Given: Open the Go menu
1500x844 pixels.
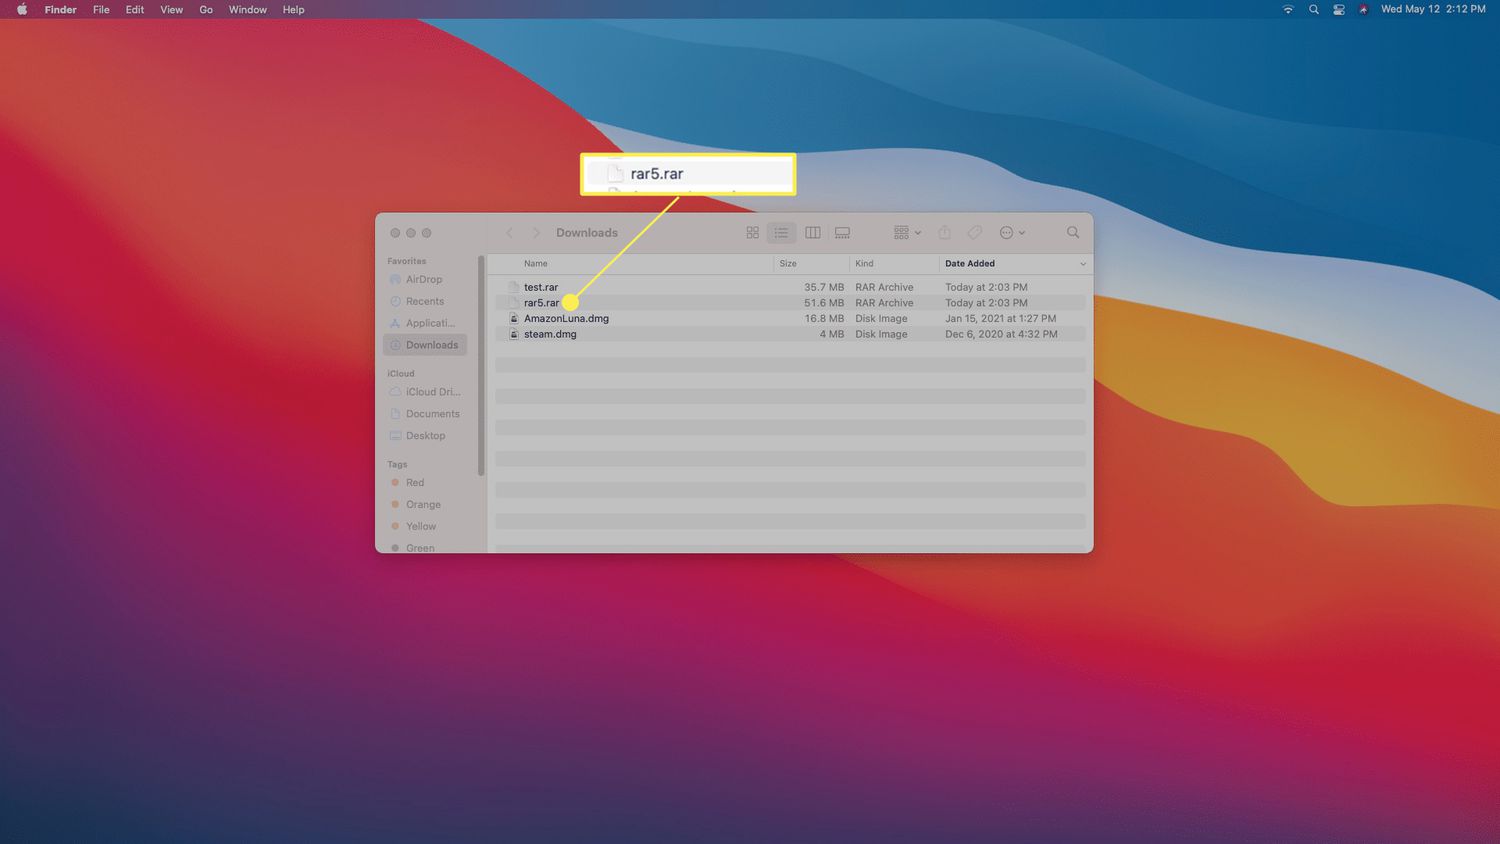Looking at the screenshot, I should (206, 10).
